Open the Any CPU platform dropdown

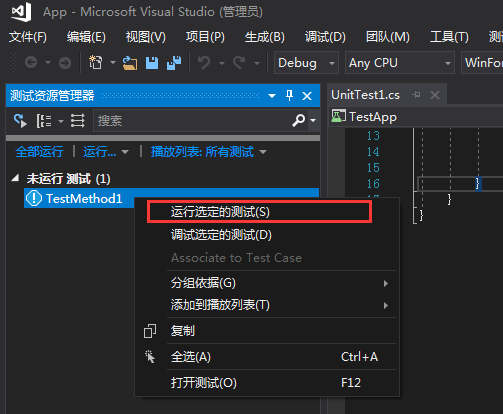point(399,62)
